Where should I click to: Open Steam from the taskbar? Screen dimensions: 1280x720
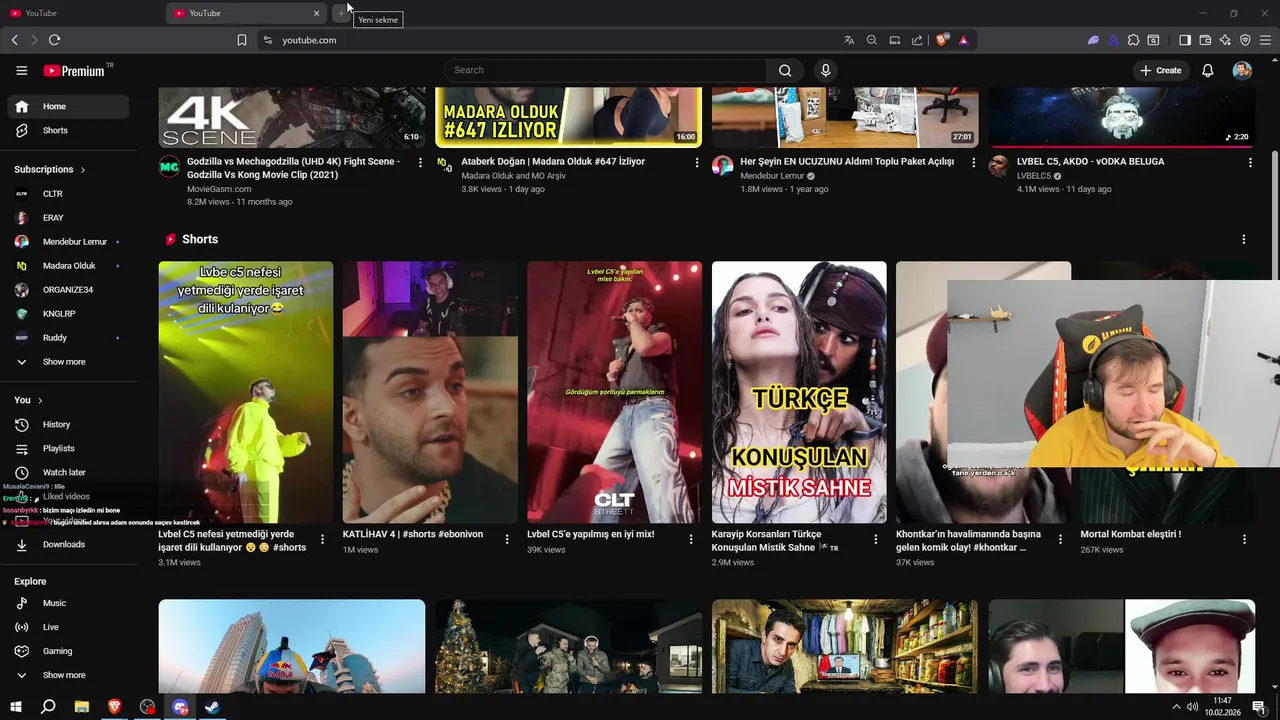click(x=213, y=707)
